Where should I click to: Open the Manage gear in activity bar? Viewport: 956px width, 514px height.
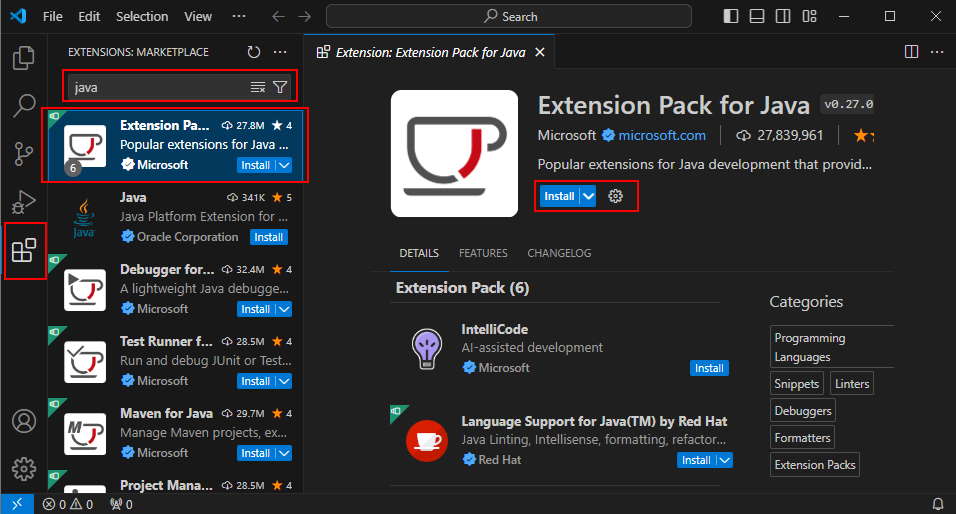pyautogui.click(x=24, y=469)
